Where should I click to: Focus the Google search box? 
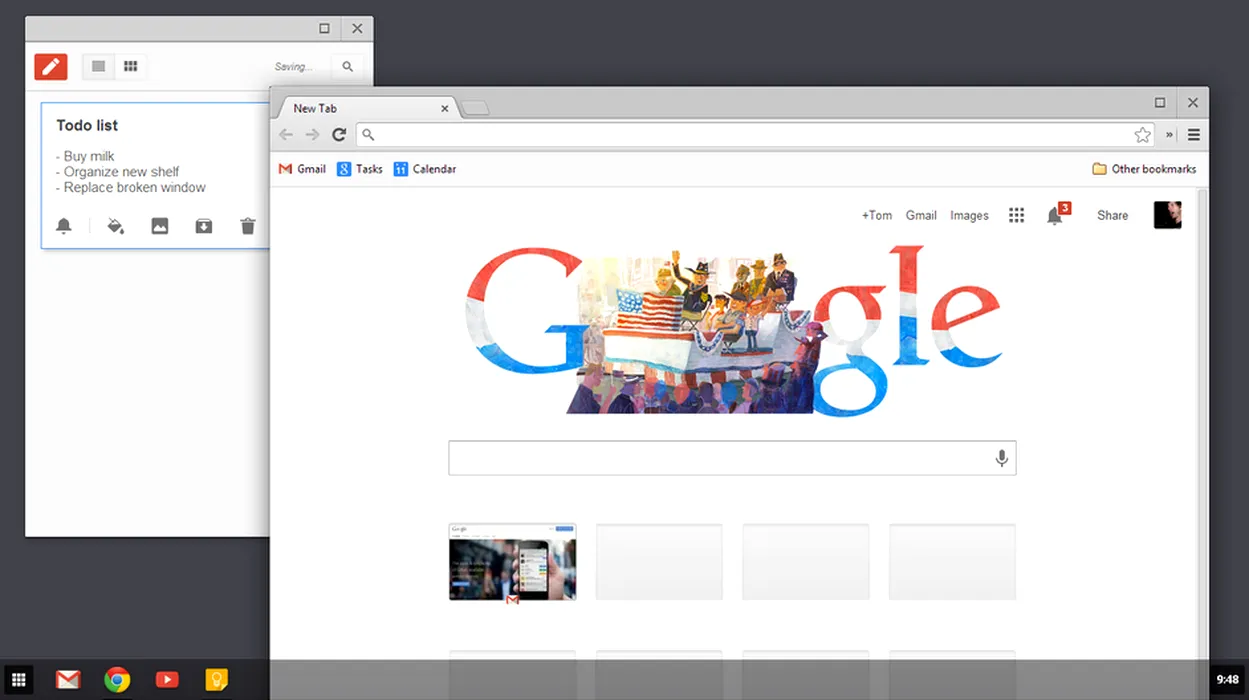pyautogui.click(x=732, y=458)
